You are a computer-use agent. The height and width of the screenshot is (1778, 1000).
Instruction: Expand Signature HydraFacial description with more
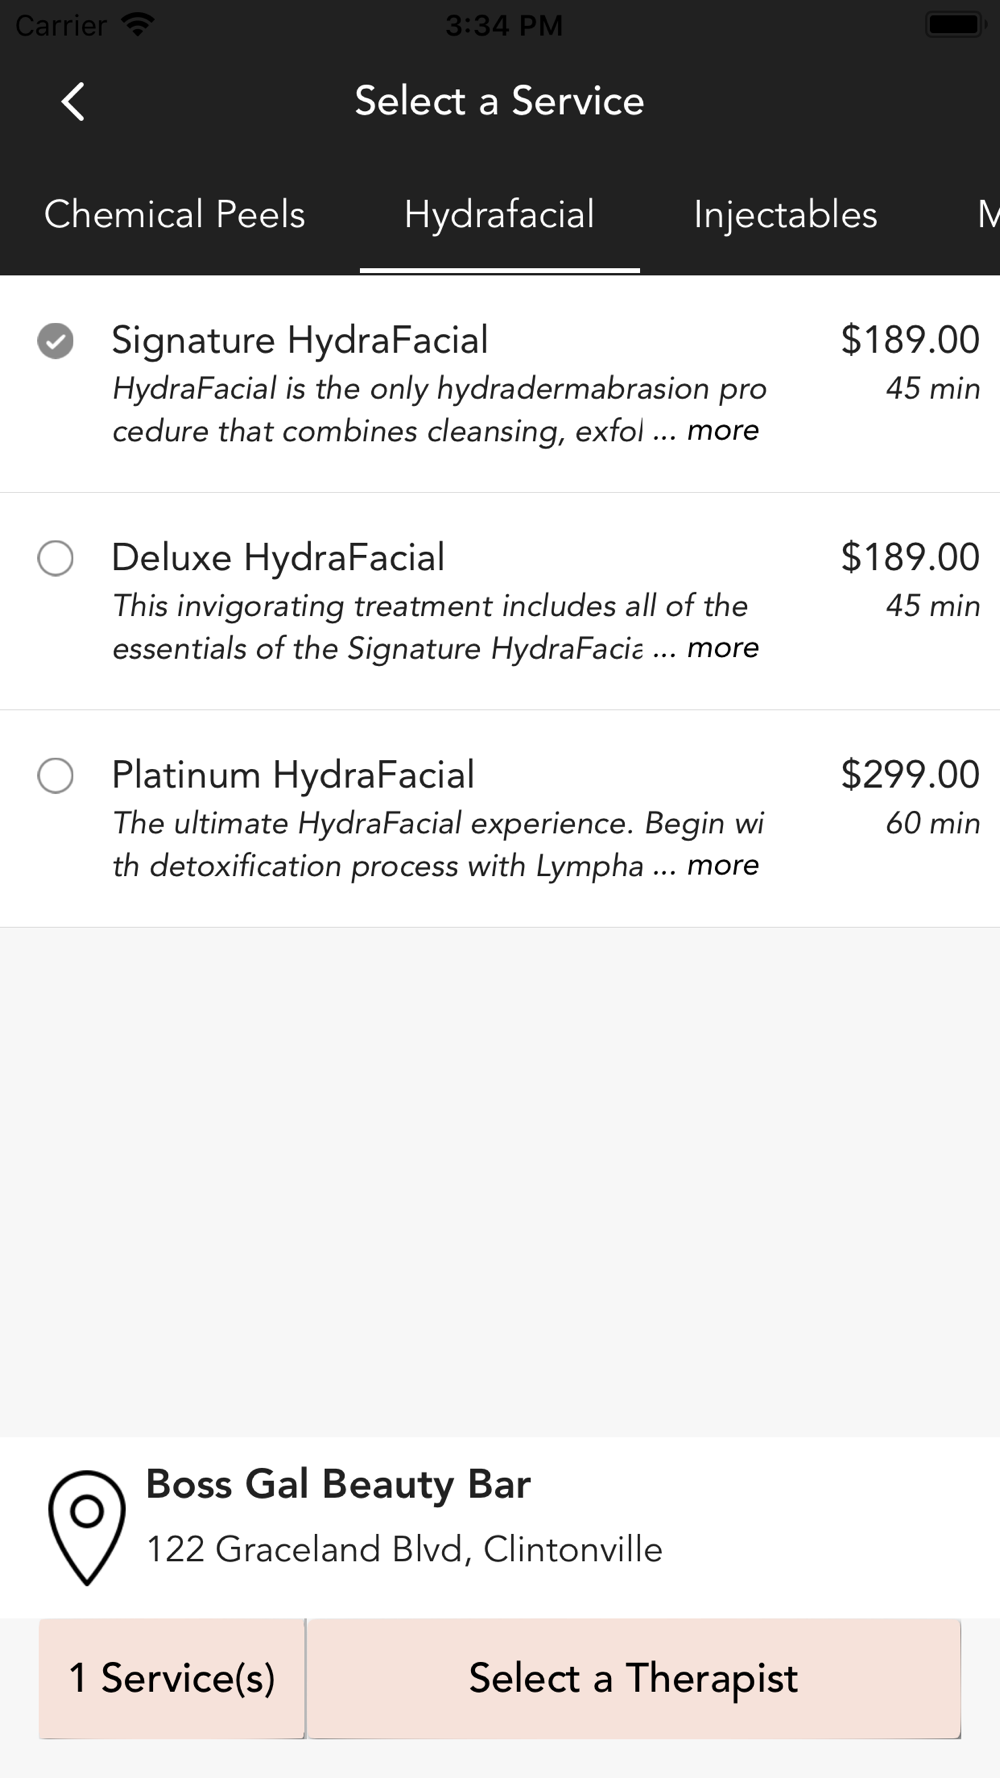(x=722, y=430)
